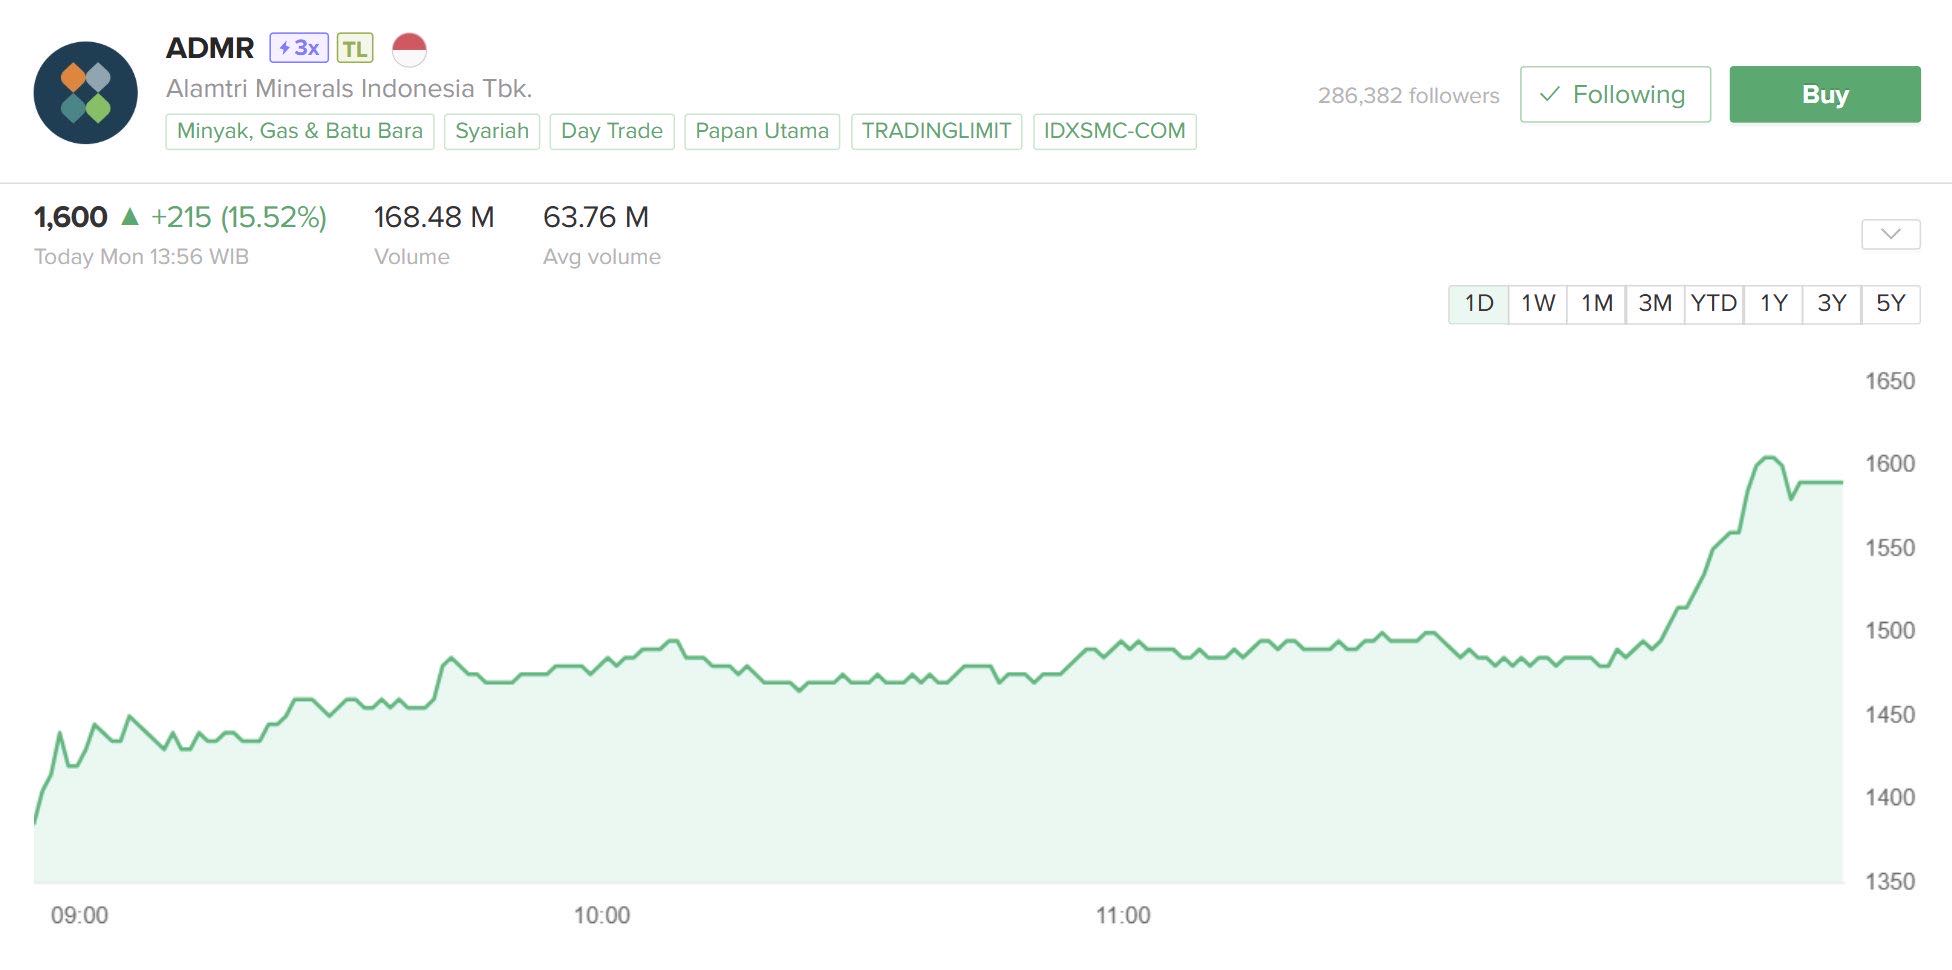
Task: Select the 1W chart range
Action: tap(1537, 304)
